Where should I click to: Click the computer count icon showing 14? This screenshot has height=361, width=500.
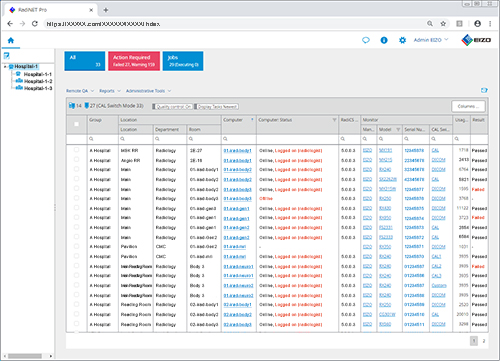click(72, 106)
